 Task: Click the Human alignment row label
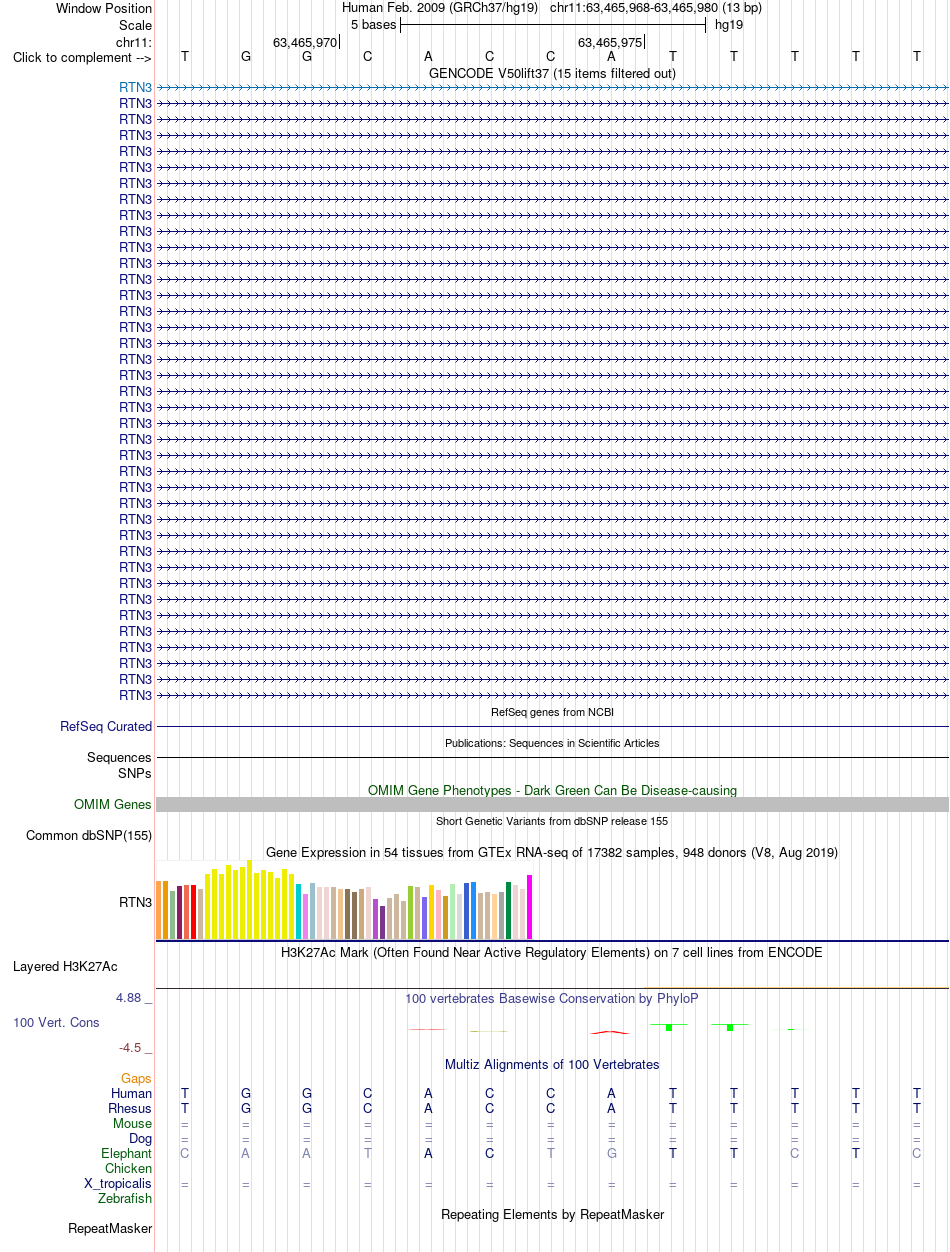[x=132, y=1094]
